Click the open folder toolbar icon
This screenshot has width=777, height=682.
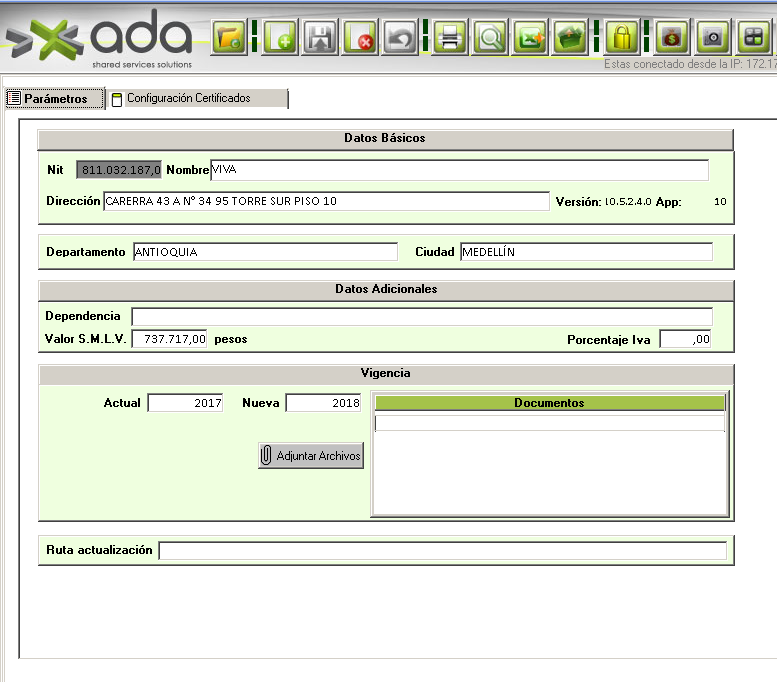pyautogui.click(x=229, y=38)
